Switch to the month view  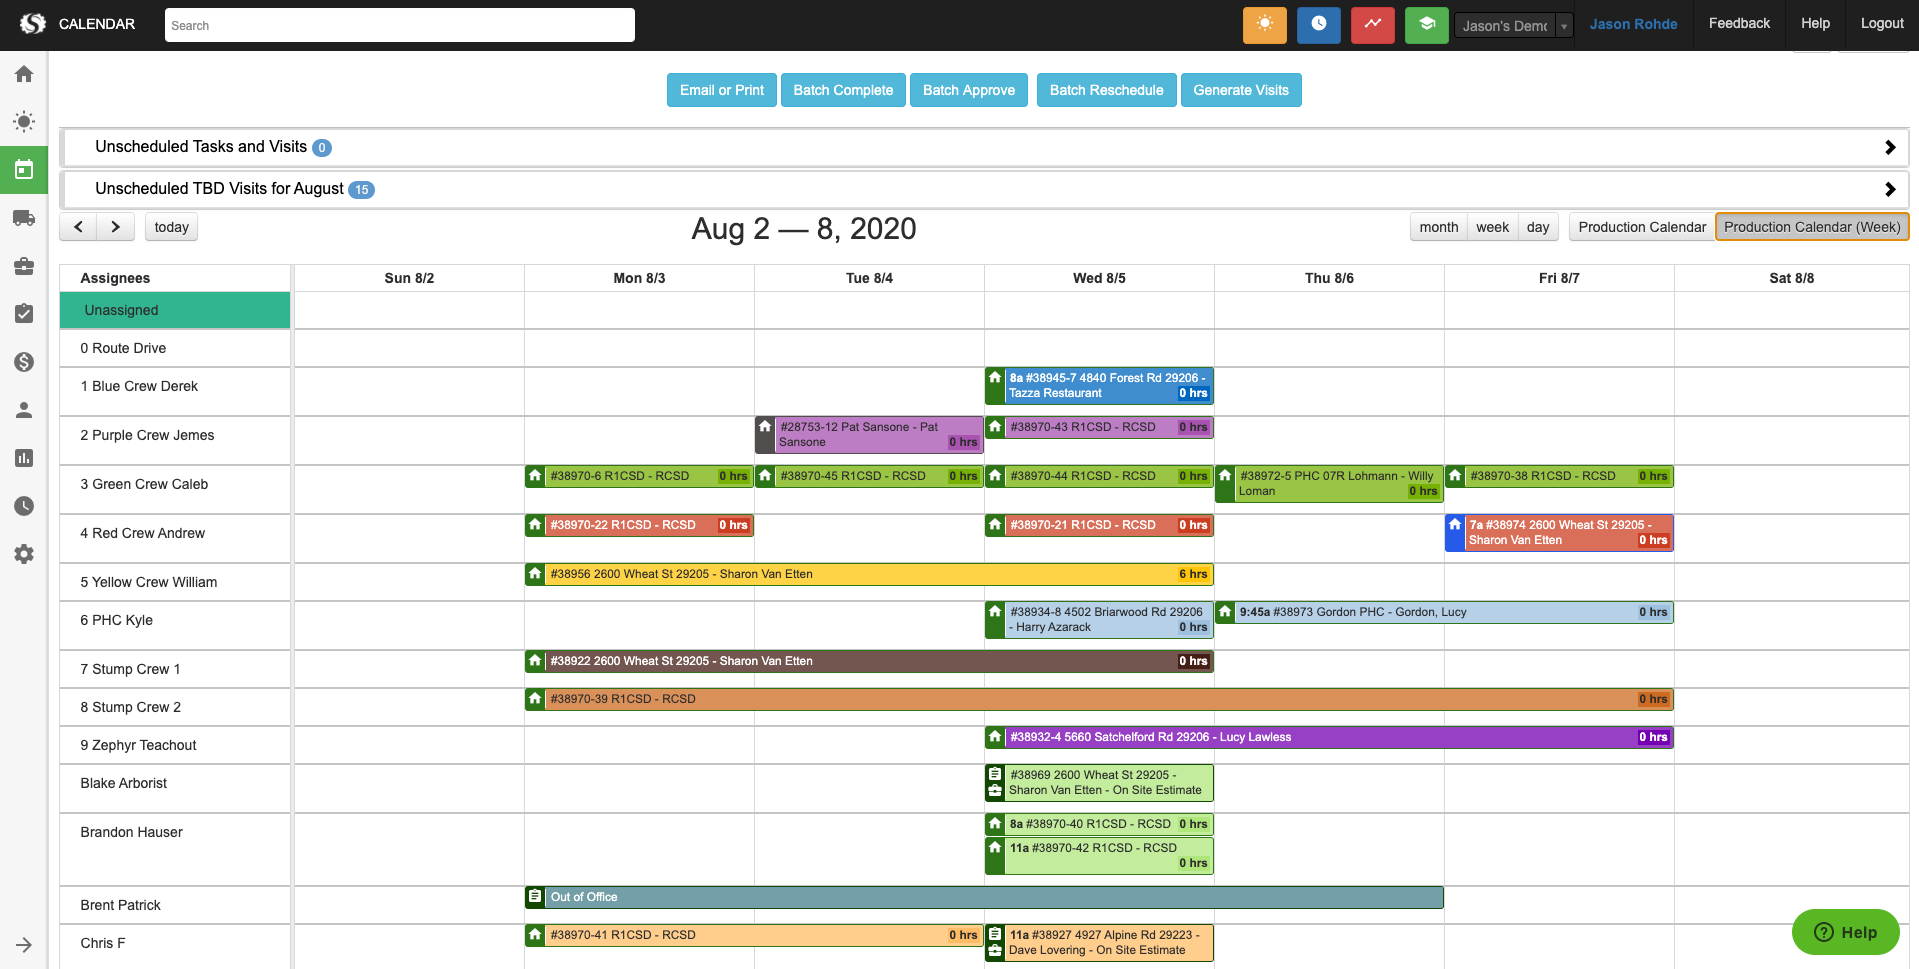tap(1438, 227)
